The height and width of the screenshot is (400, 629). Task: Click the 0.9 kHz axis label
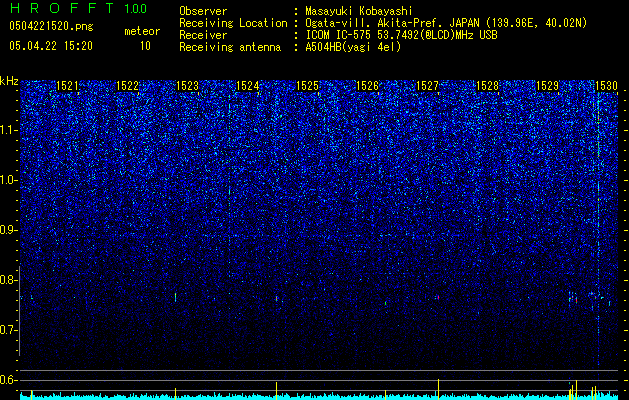point(8,230)
